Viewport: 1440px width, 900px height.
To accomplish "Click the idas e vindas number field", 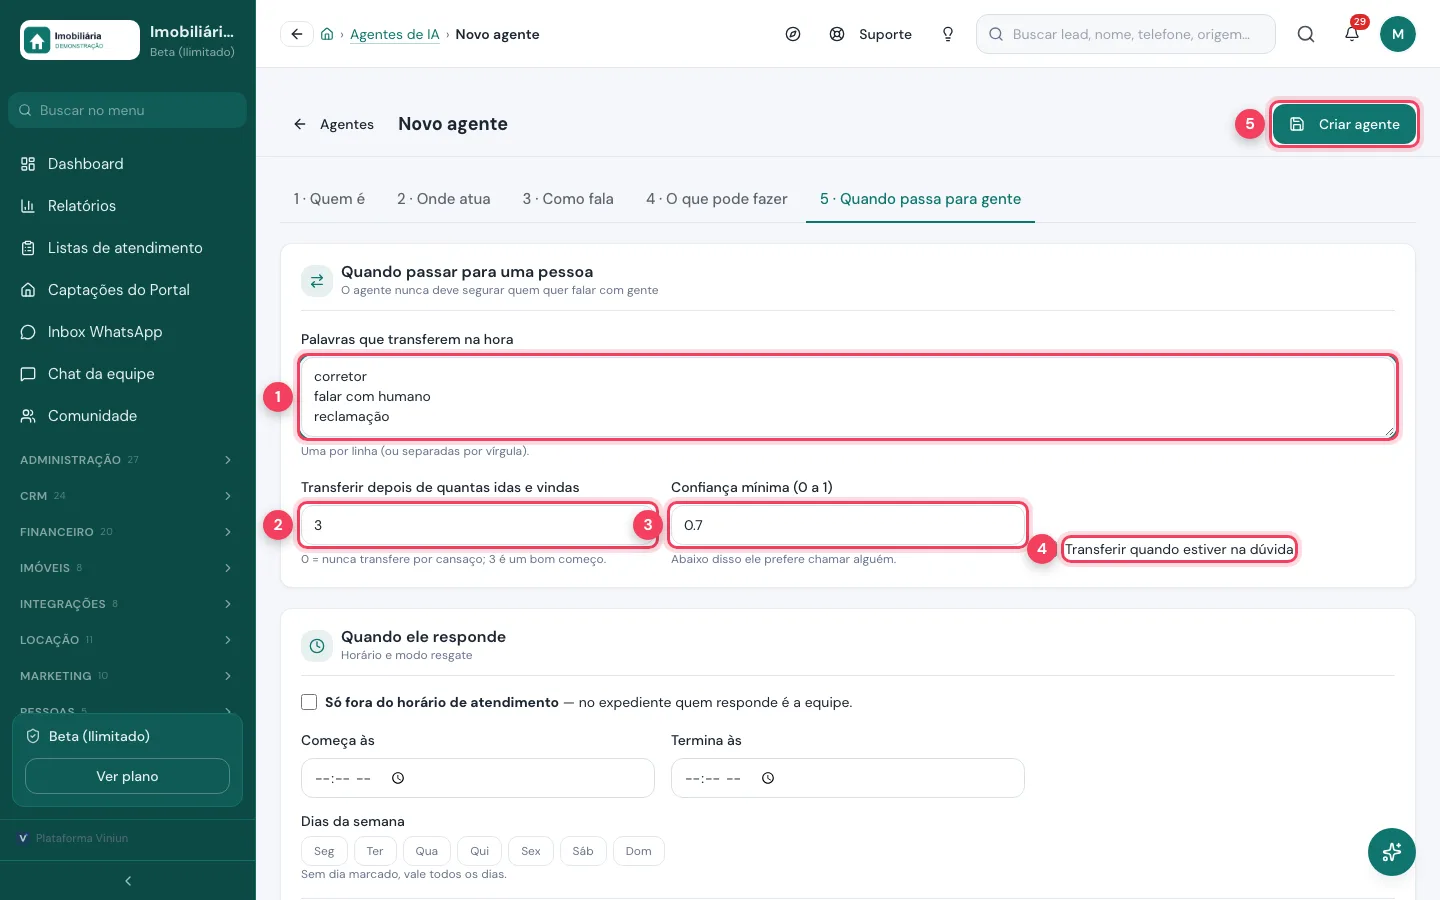I will pos(478,525).
